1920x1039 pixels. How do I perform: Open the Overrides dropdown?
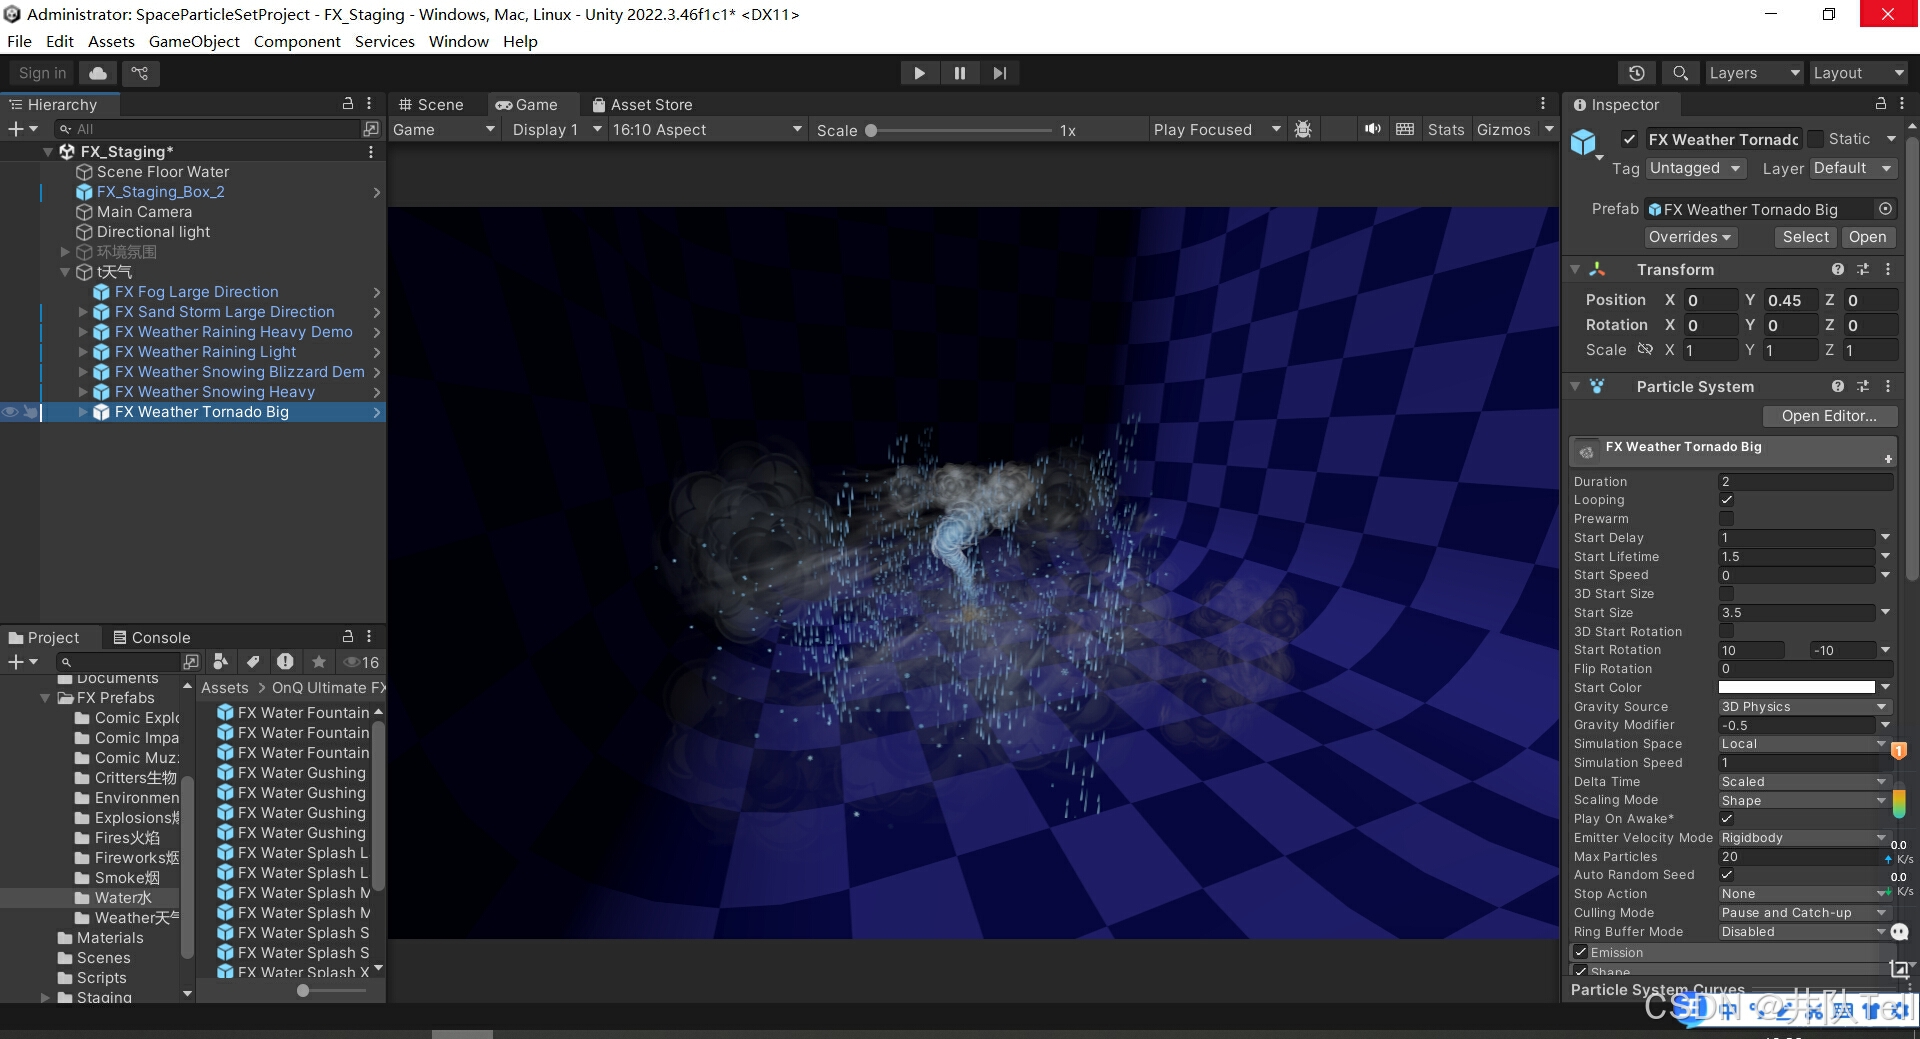click(1690, 237)
